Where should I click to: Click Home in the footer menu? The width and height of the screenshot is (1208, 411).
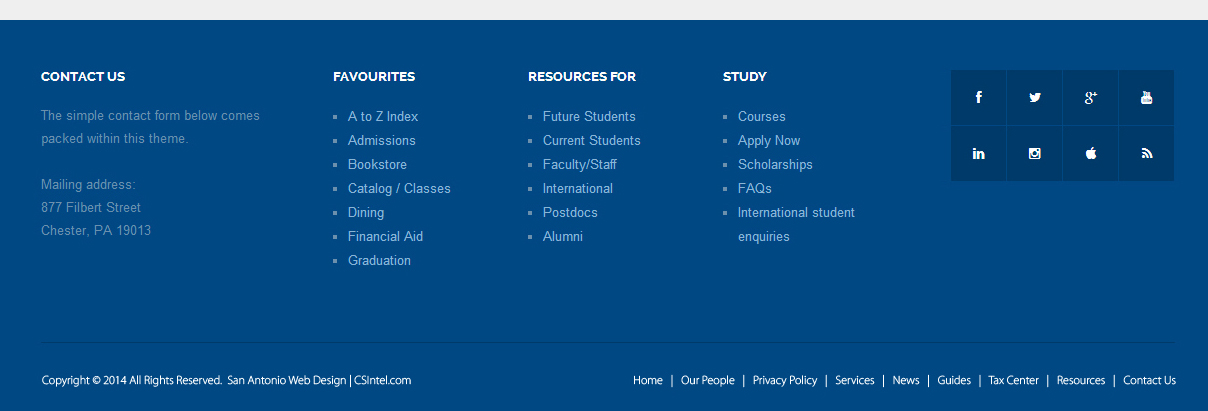coord(647,381)
